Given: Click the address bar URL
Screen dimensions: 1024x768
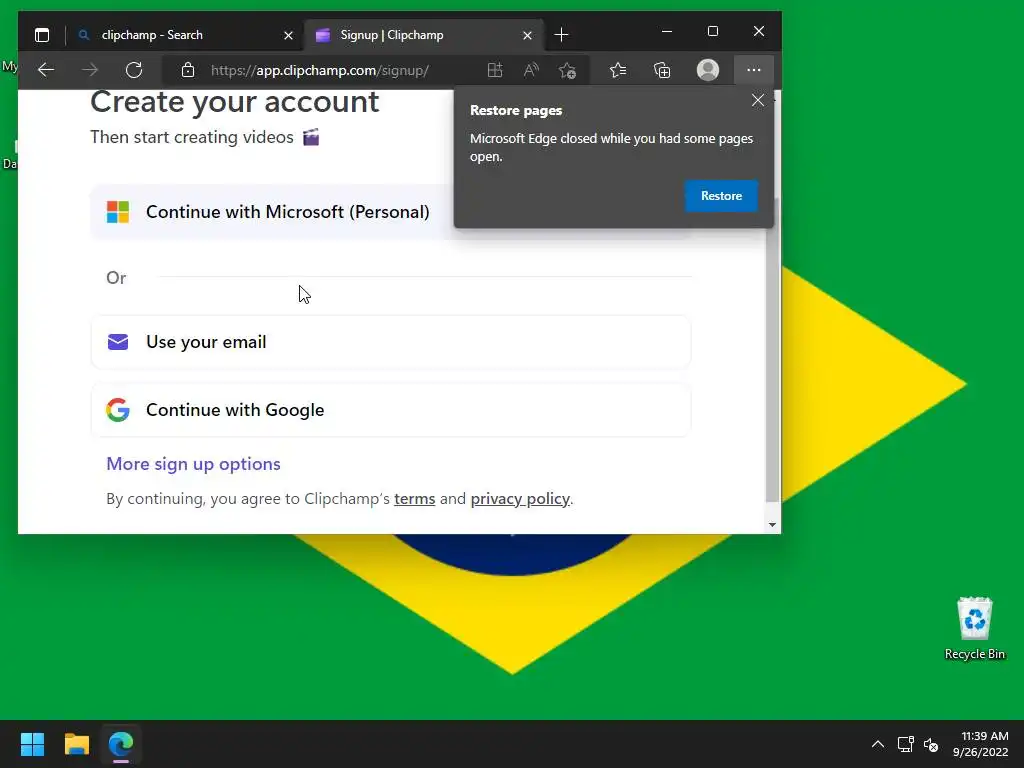Looking at the screenshot, I should 319,71.
